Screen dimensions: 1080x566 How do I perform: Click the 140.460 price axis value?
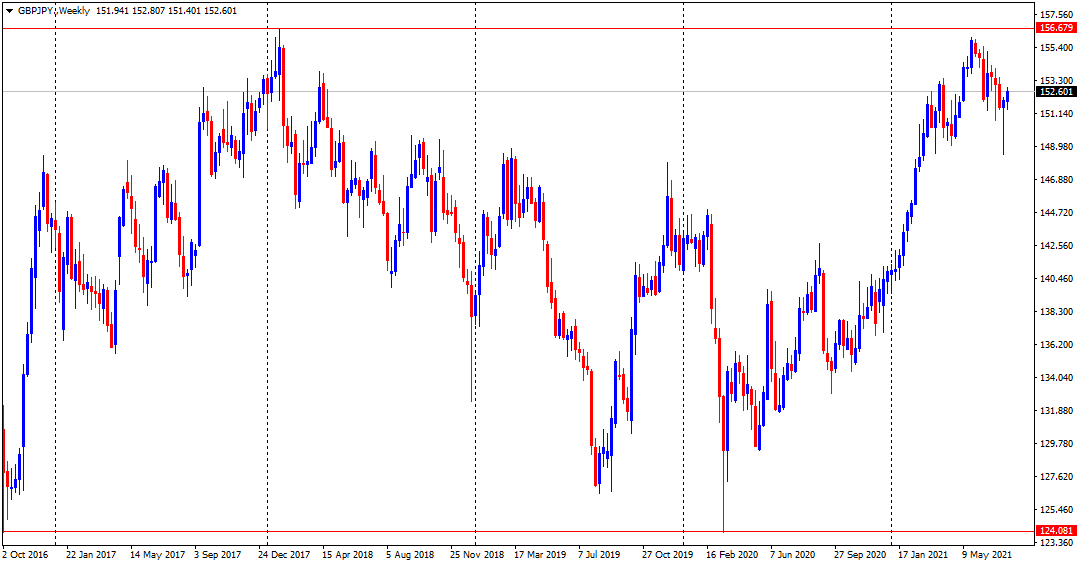[1057, 279]
